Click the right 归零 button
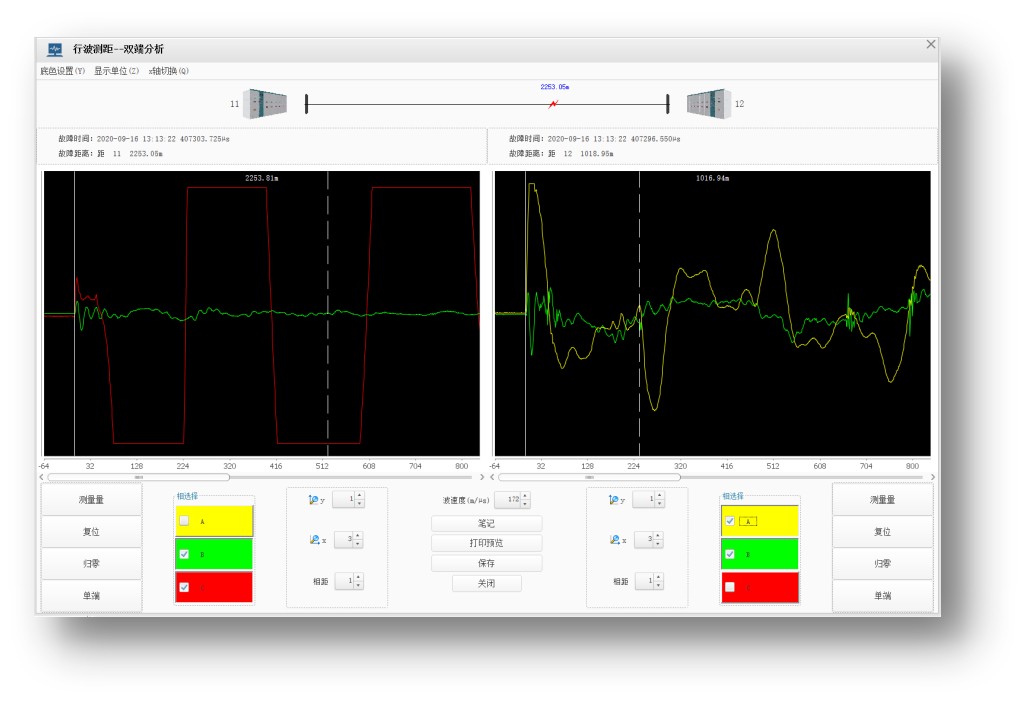 coord(882,564)
